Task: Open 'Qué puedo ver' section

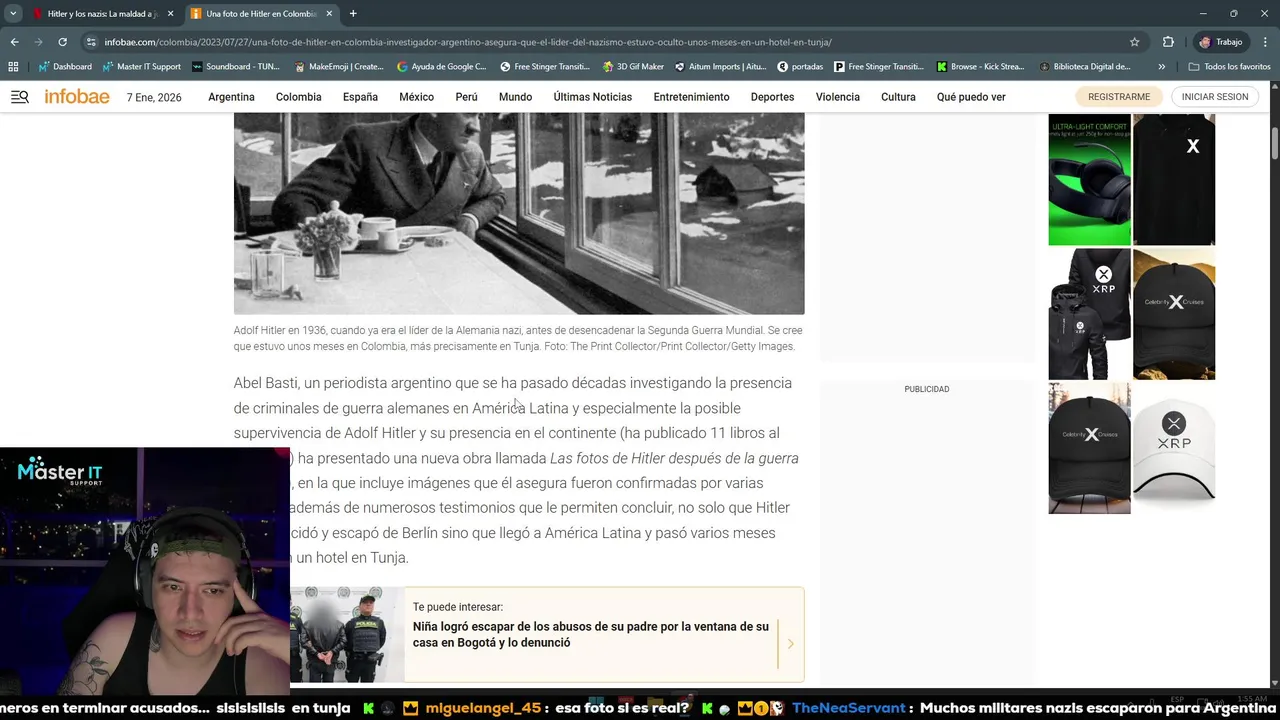Action: tap(971, 97)
